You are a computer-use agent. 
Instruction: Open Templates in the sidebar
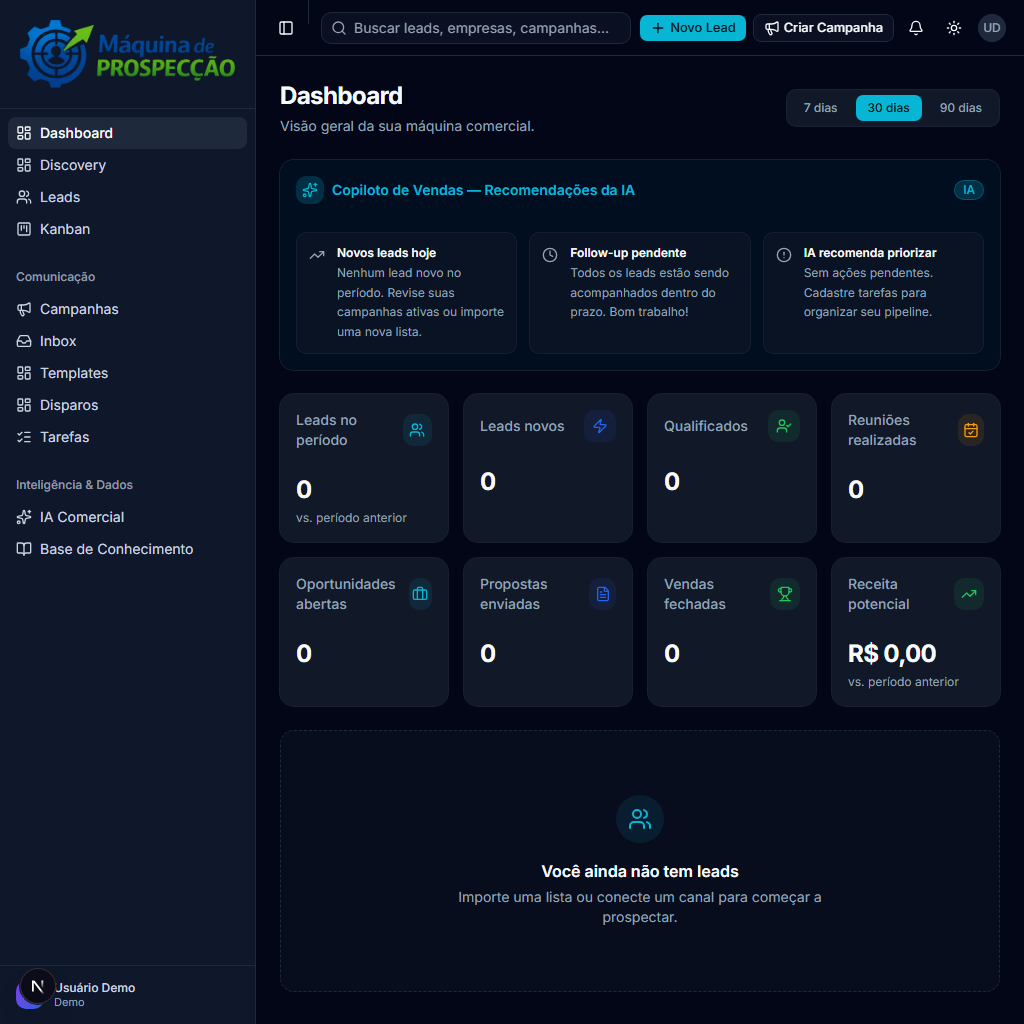point(127,373)
